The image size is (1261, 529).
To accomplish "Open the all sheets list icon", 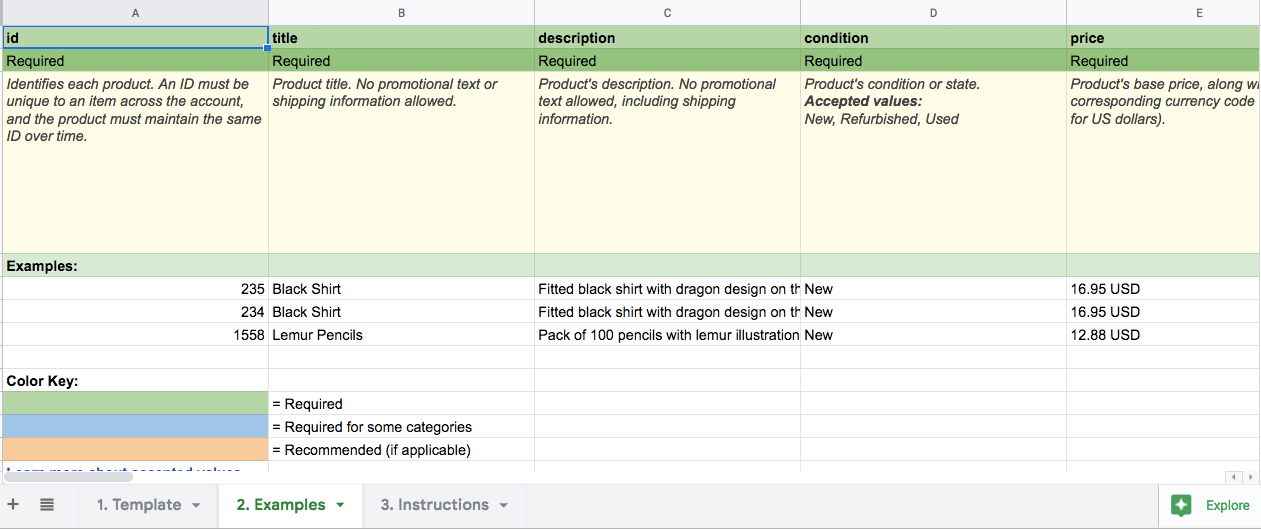I will [x=47, y=505].
